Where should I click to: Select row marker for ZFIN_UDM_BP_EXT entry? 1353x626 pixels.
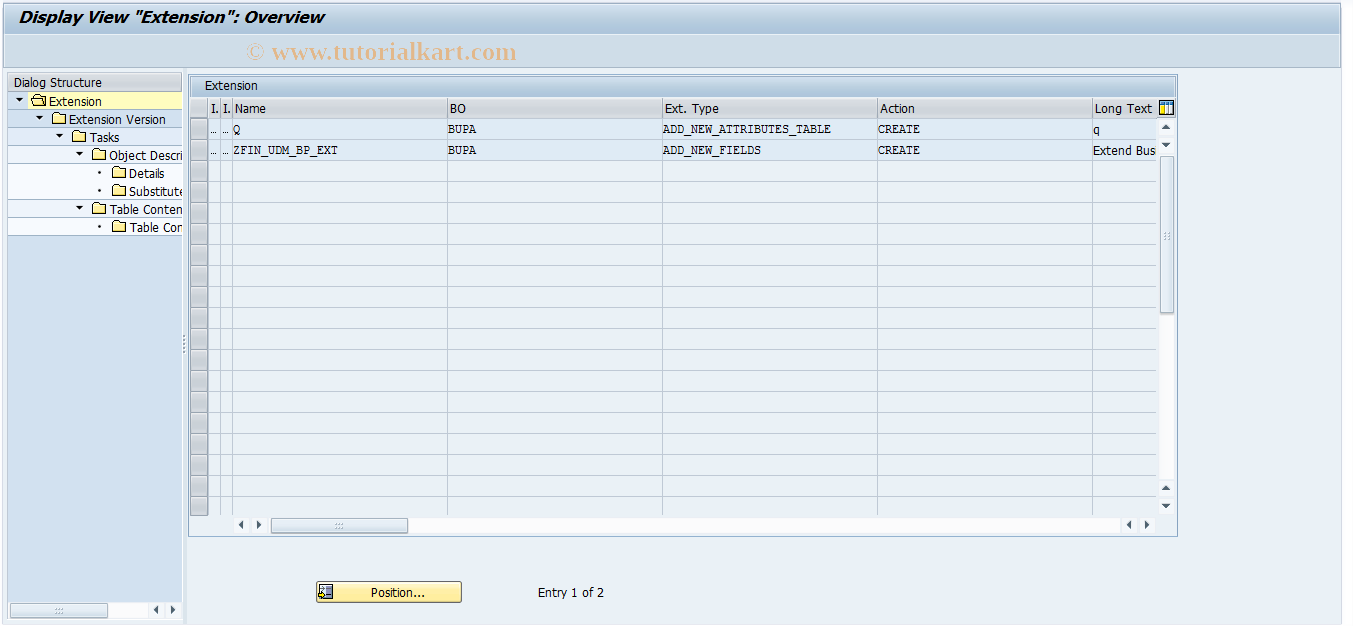tap(199, 150)
